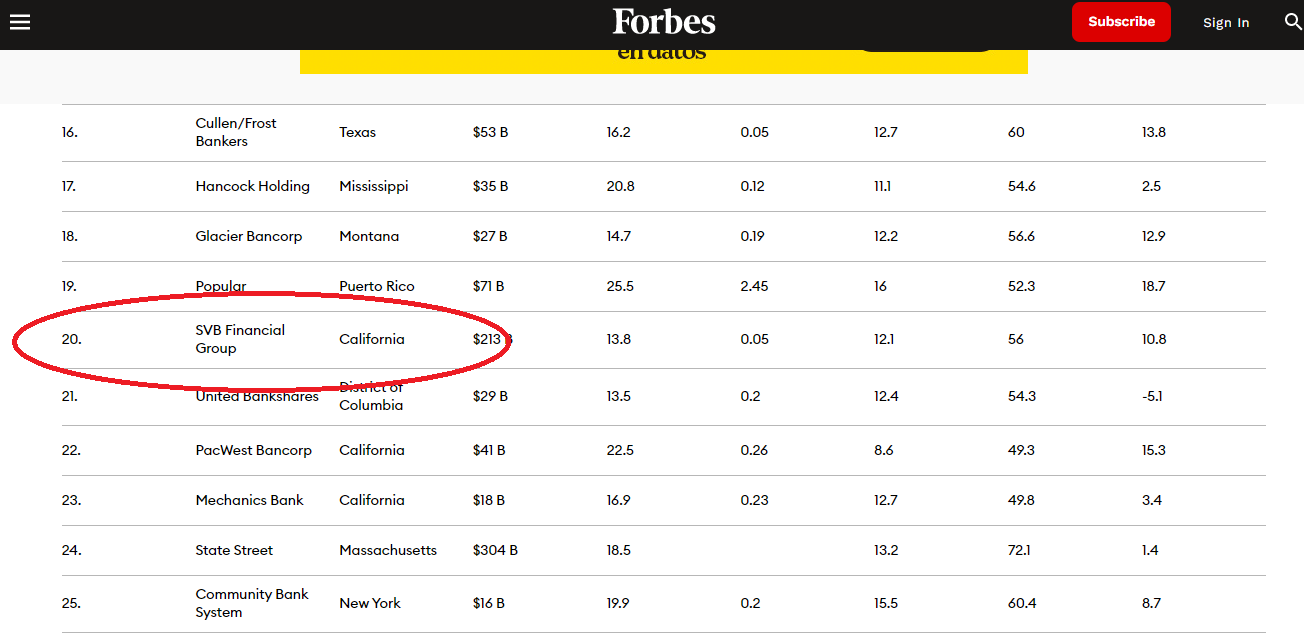Select the Massachusetts state cell
The image size is (1304, 644).
[x=388, y=550]
